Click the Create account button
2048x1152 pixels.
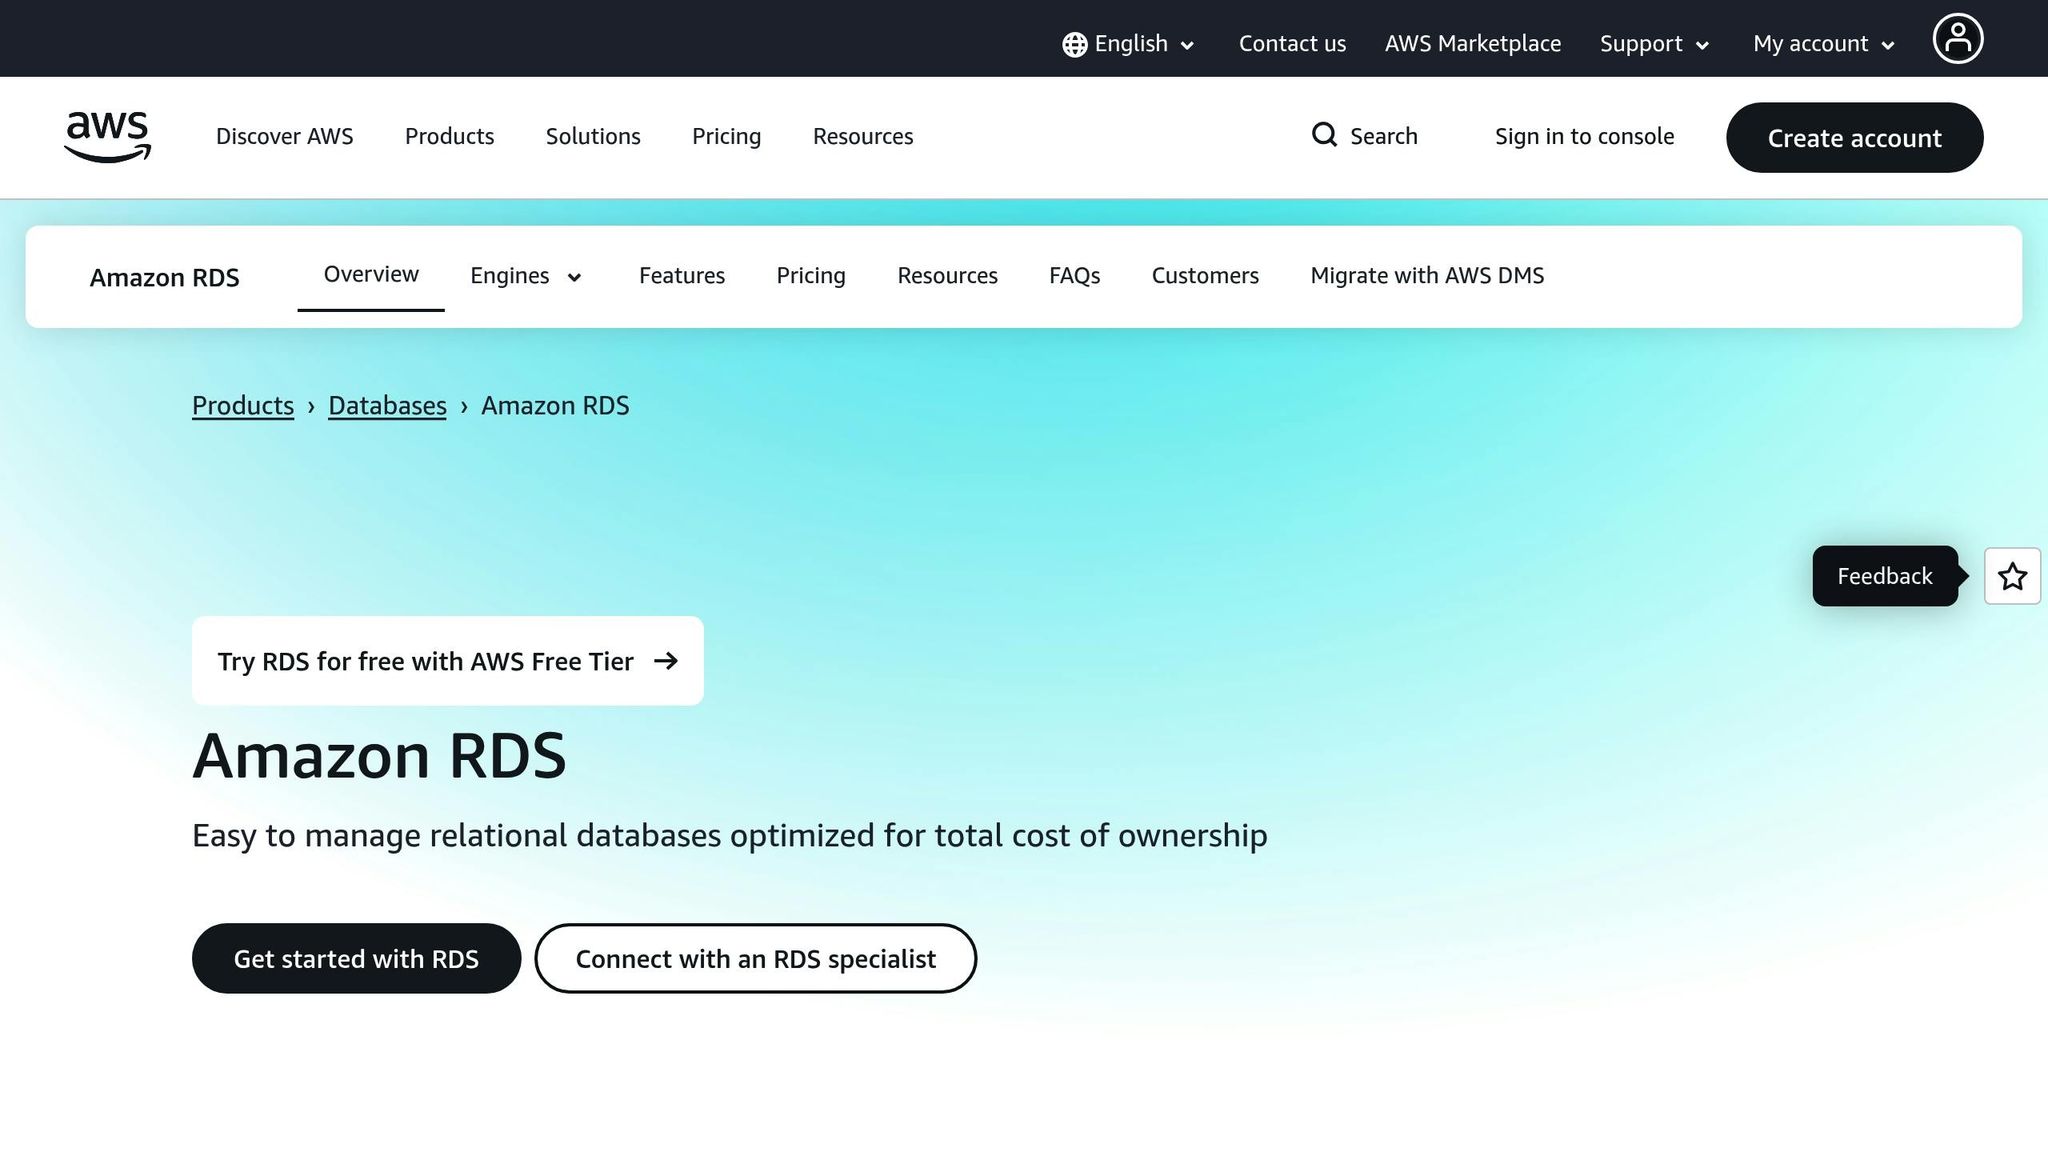click(1853, 137)
